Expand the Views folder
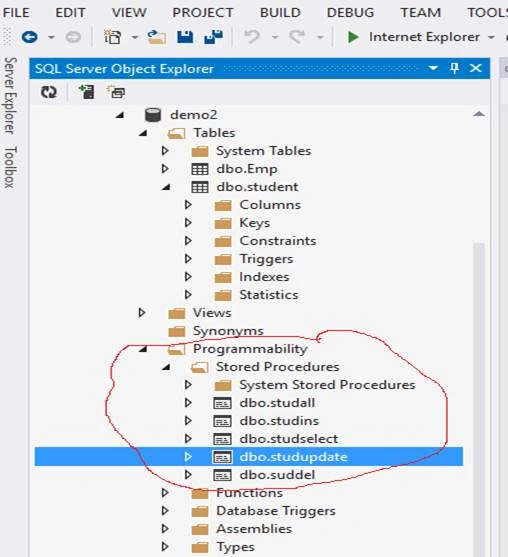Image resolution: width=508 pixels, height=557 pixels. (142, 313)
